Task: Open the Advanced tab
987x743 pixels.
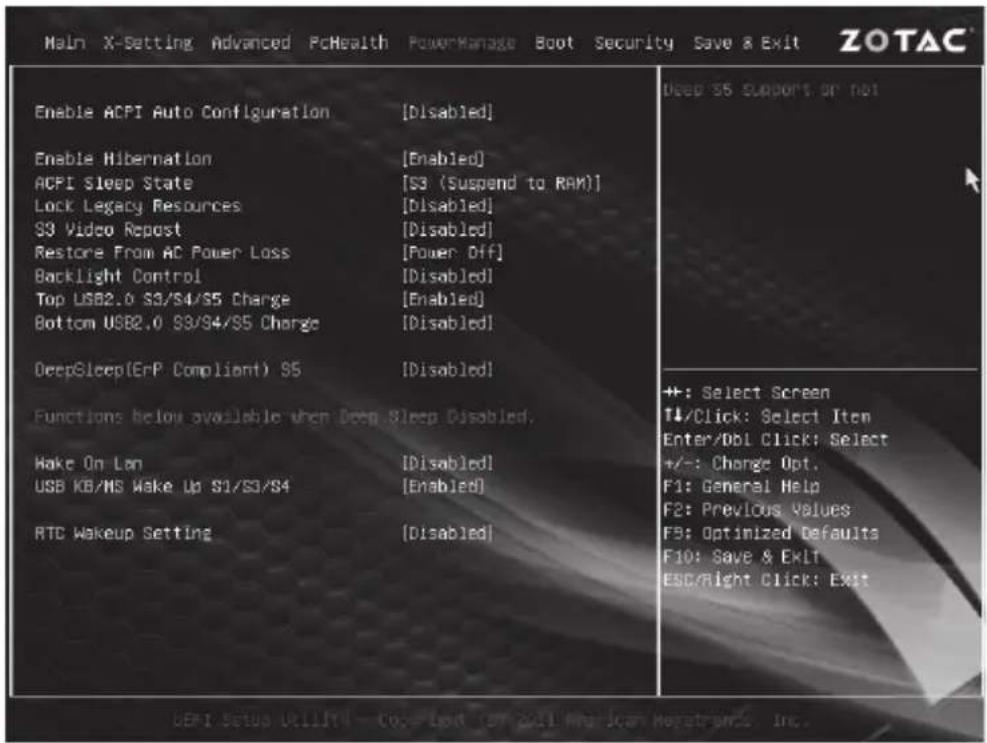Action: tap(251, 43)
